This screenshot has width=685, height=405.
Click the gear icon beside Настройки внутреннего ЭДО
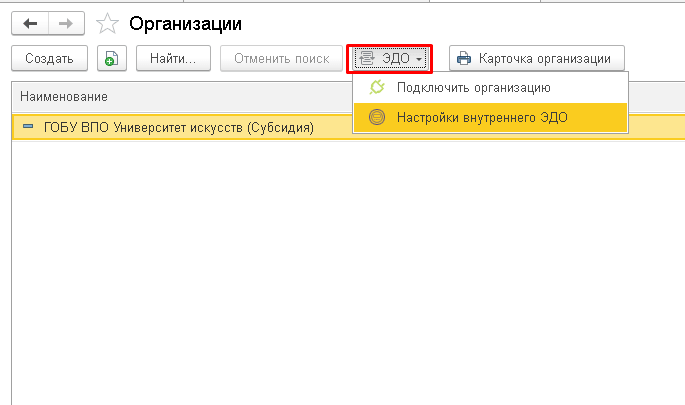point(376,117)
